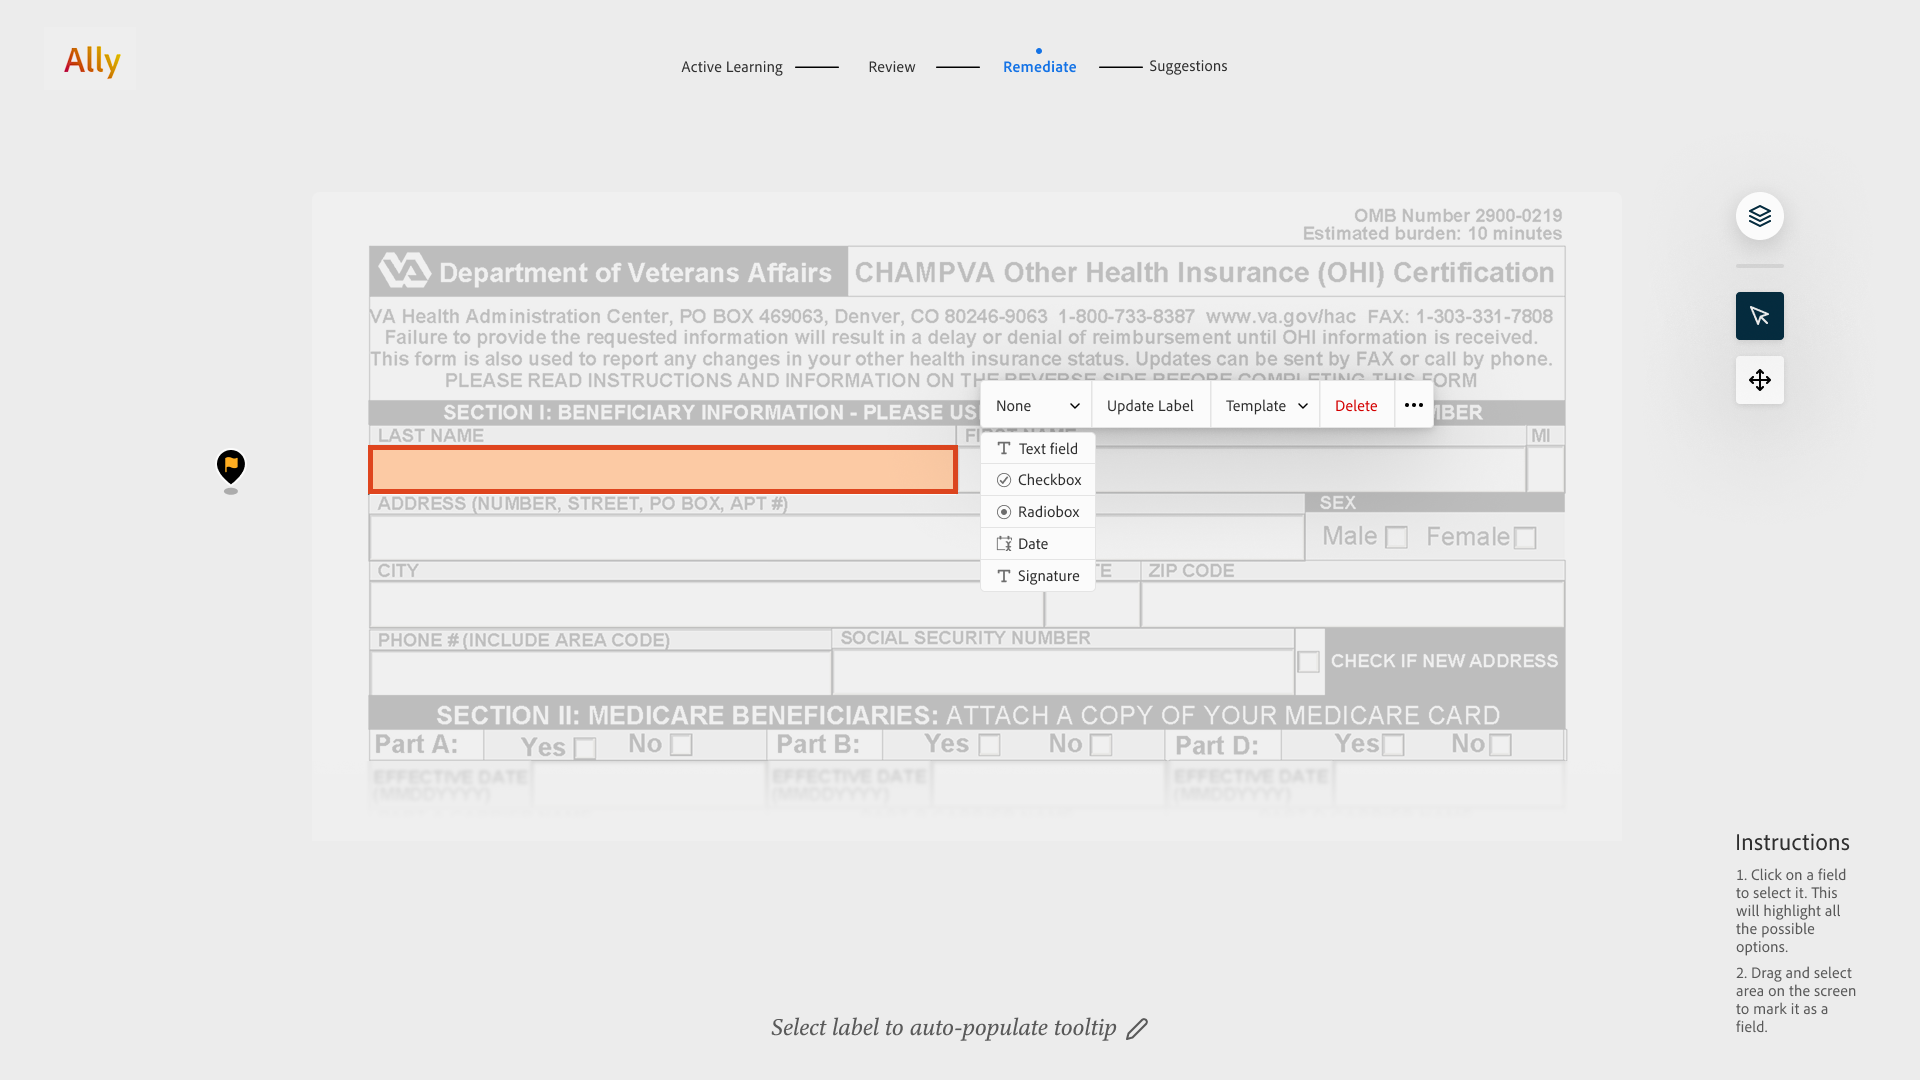Click the Ally logo
This screenshot has width=1920, height=1080.
91,60
